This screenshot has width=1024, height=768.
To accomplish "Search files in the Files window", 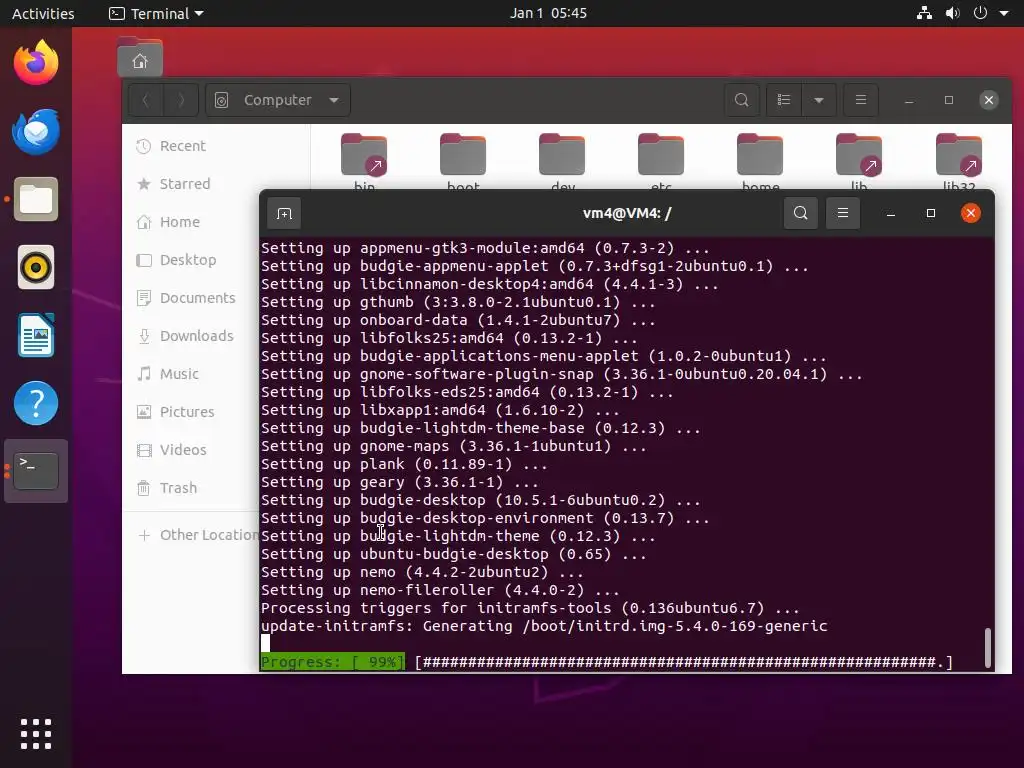I will pos(741,100).
